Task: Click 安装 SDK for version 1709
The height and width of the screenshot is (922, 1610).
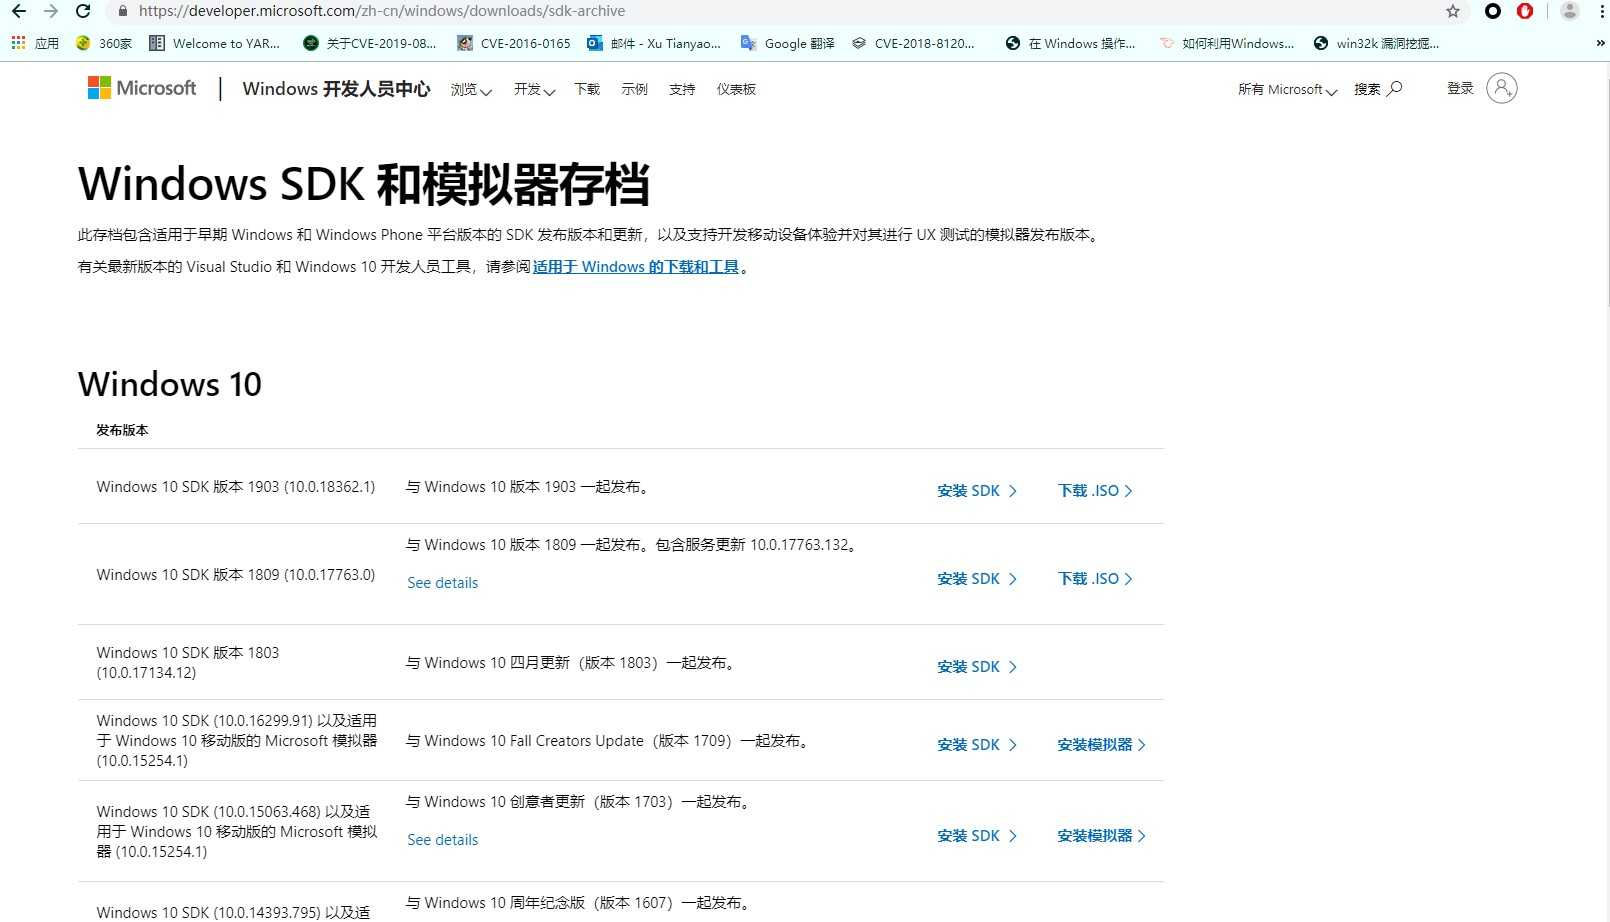Action: [977, 745]
